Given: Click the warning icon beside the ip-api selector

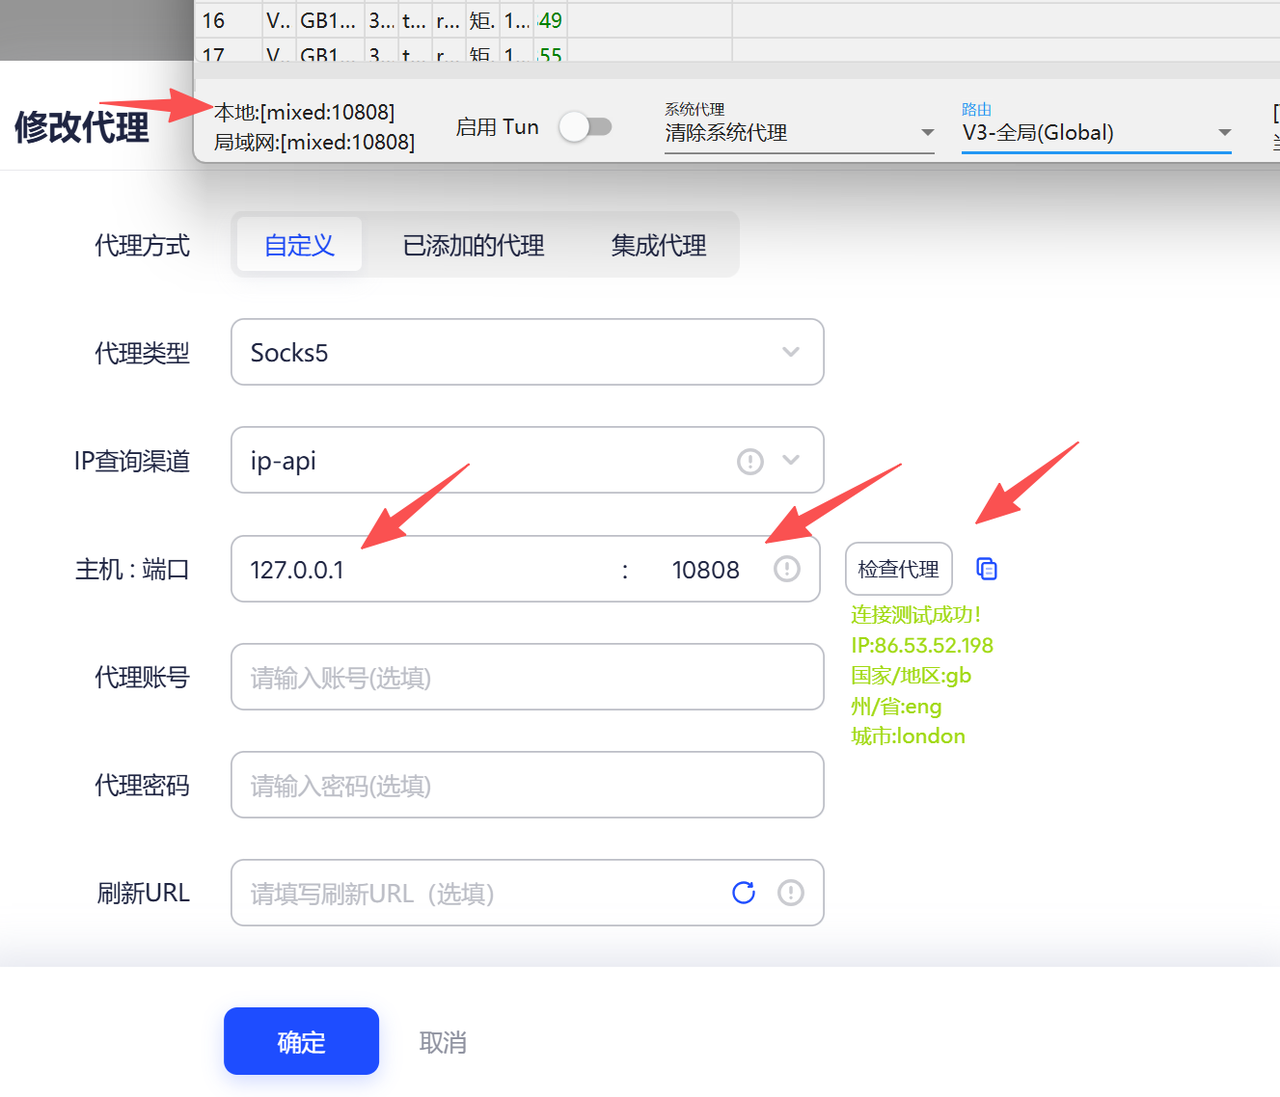Looking at the screenshot, I should [749, 460].
